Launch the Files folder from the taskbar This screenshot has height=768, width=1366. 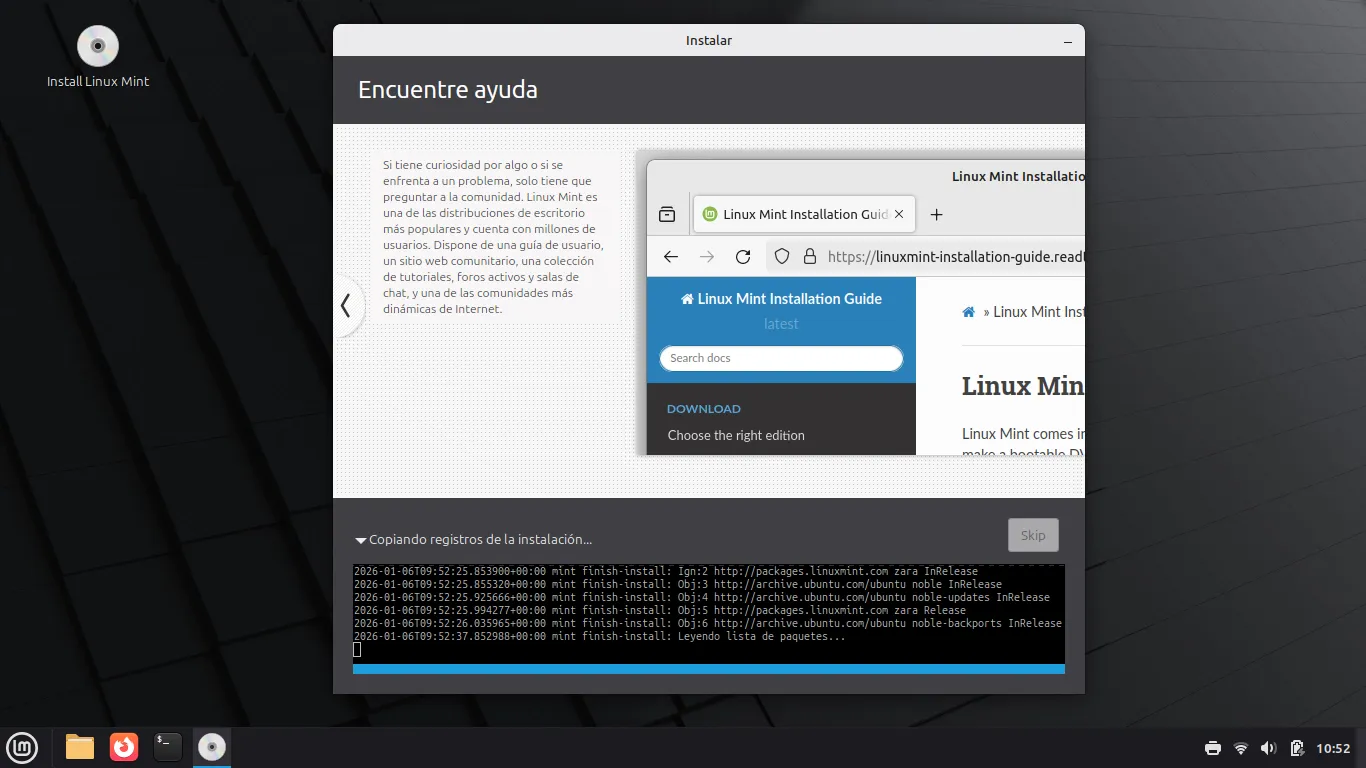(x=80, y=747)
